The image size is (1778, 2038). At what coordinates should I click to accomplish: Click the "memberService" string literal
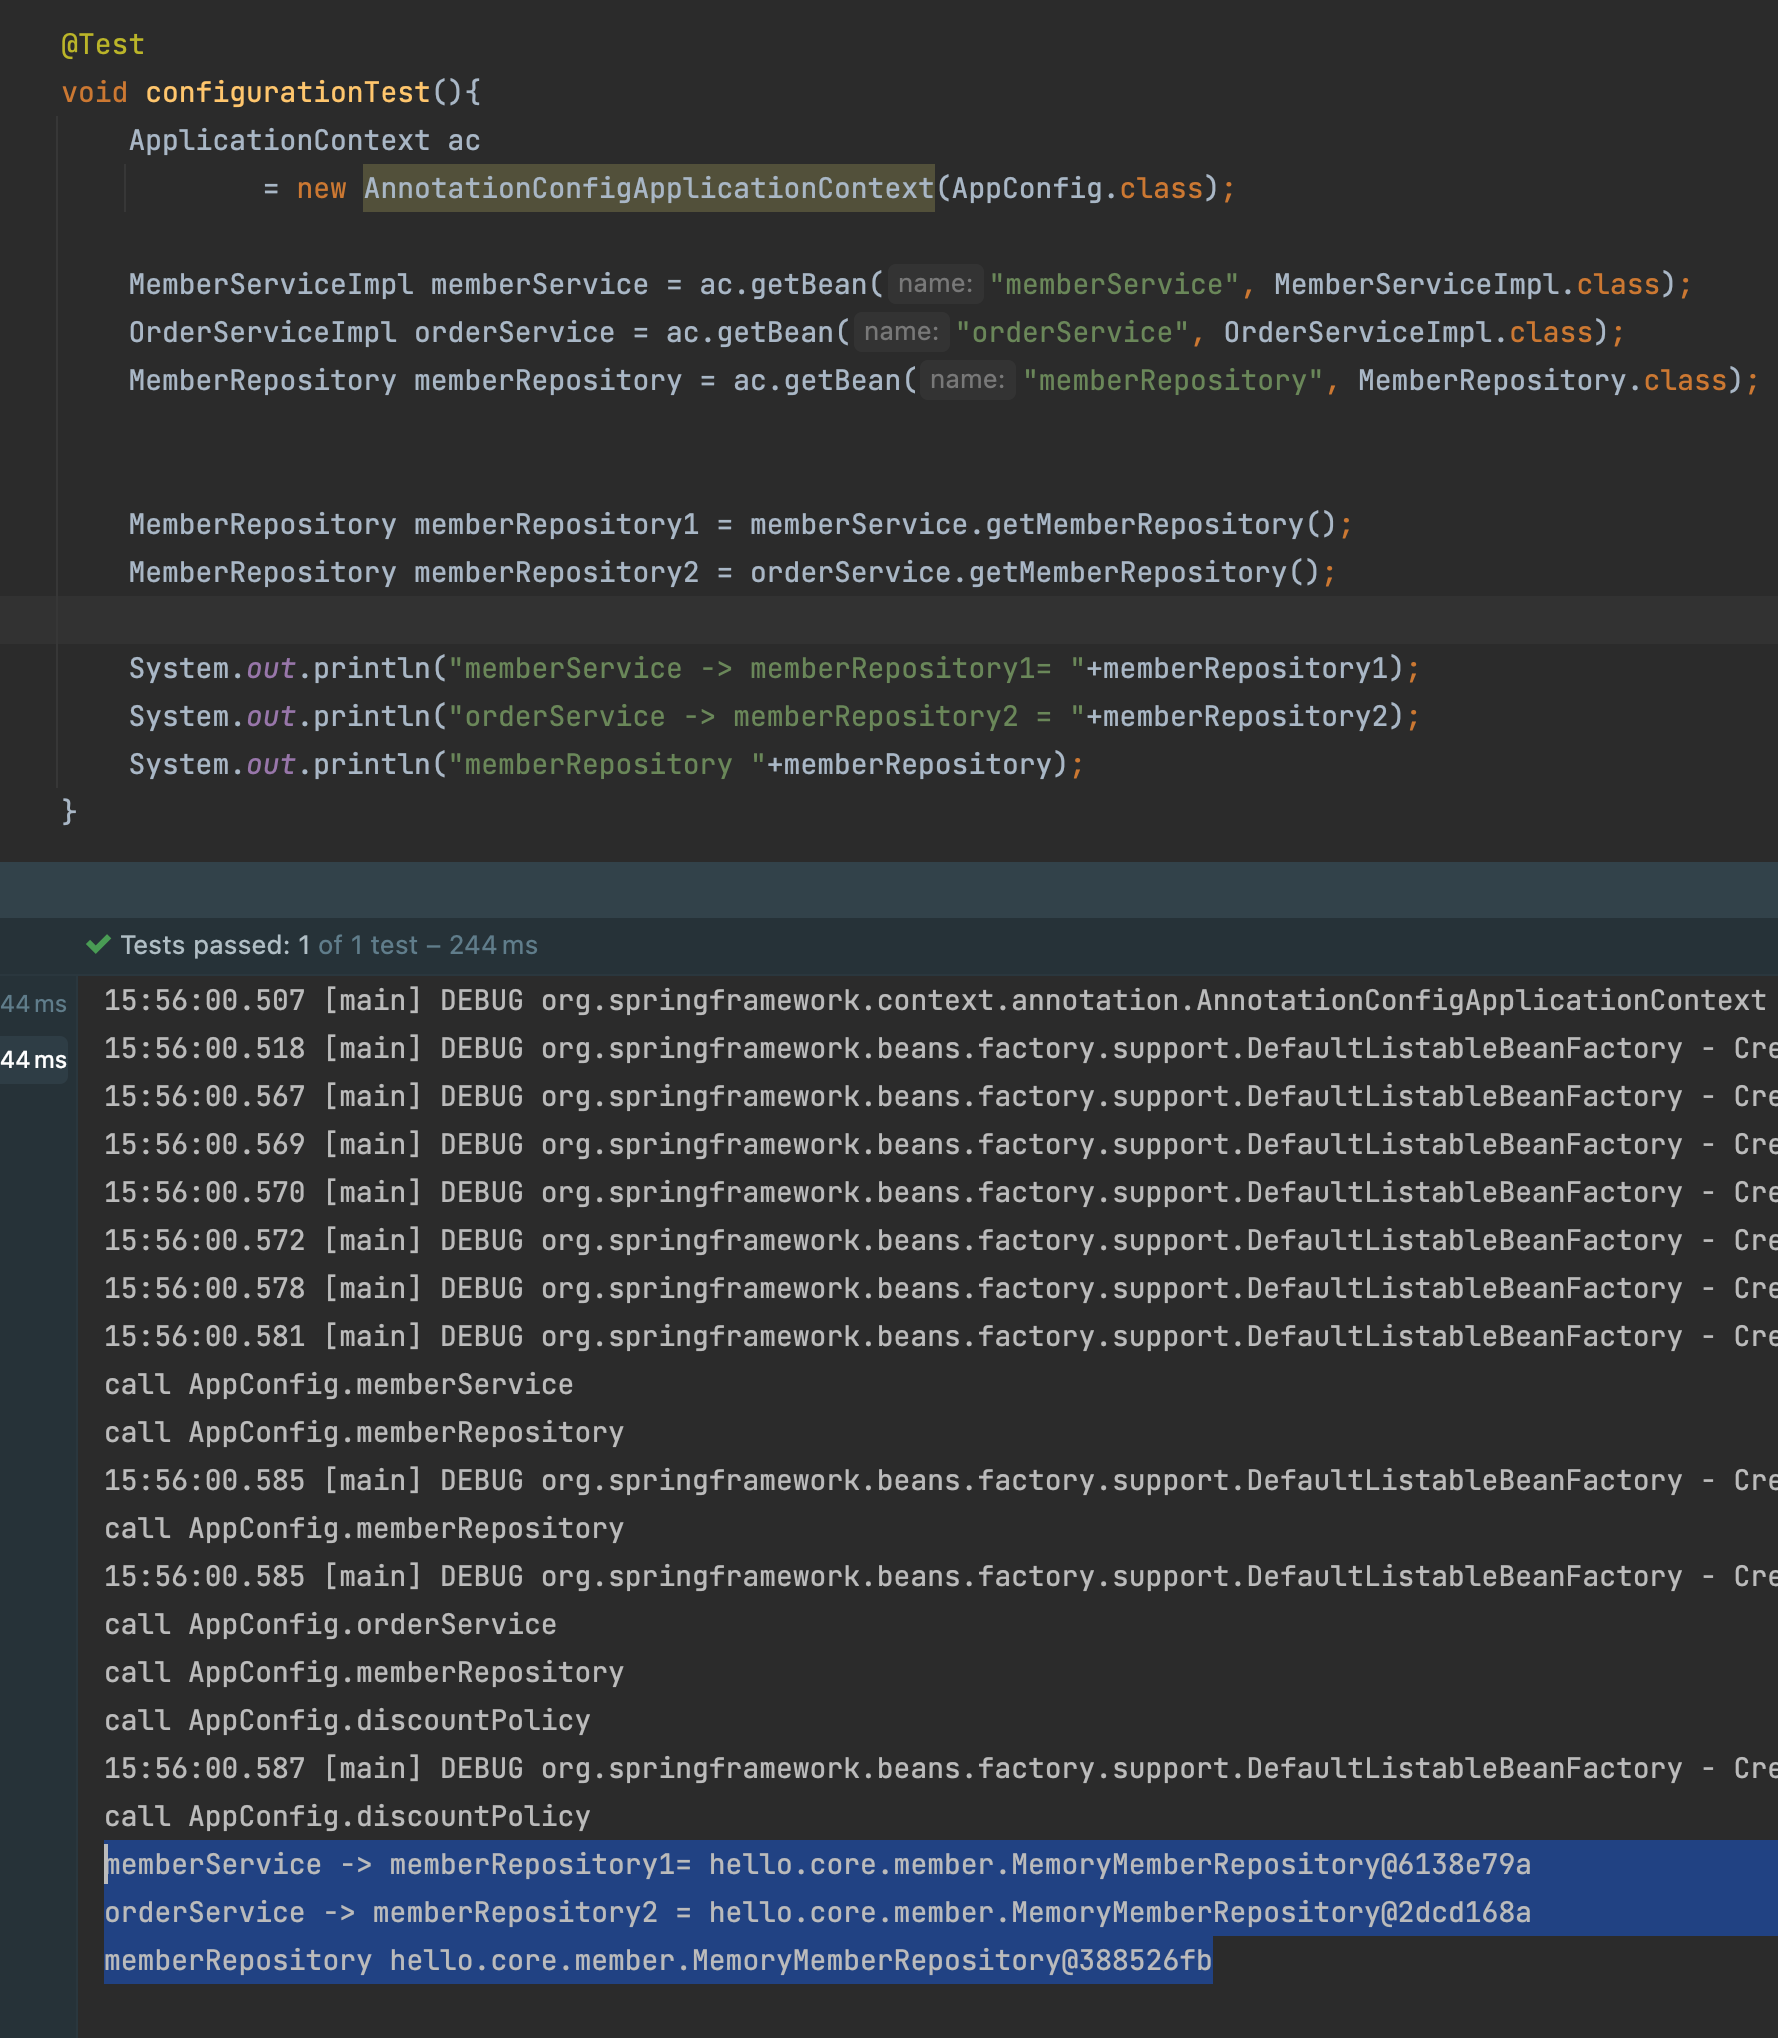click(x=1114, y=285)
